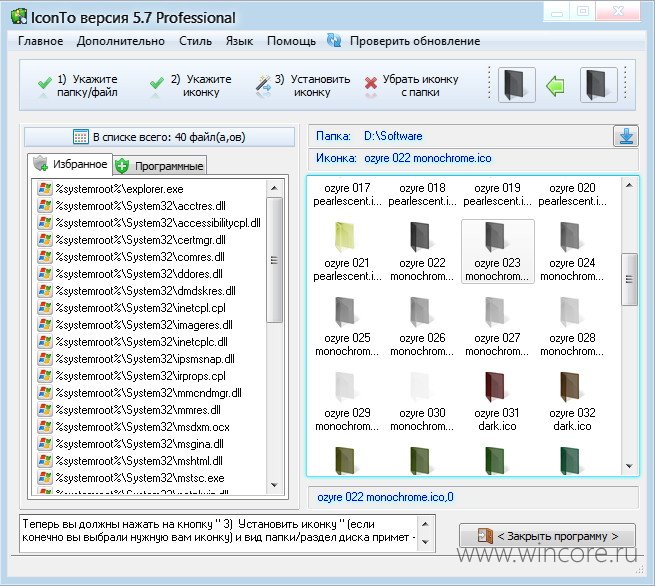655x586 pixels.
Task: Select the ozyre 017 pearlescent label
Action: tap(347, 195)
